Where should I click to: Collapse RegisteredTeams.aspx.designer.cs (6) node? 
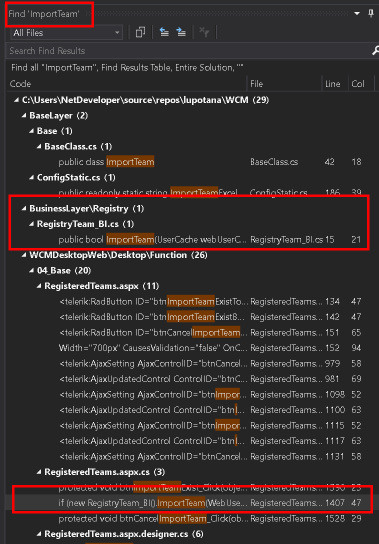[39, 534]
